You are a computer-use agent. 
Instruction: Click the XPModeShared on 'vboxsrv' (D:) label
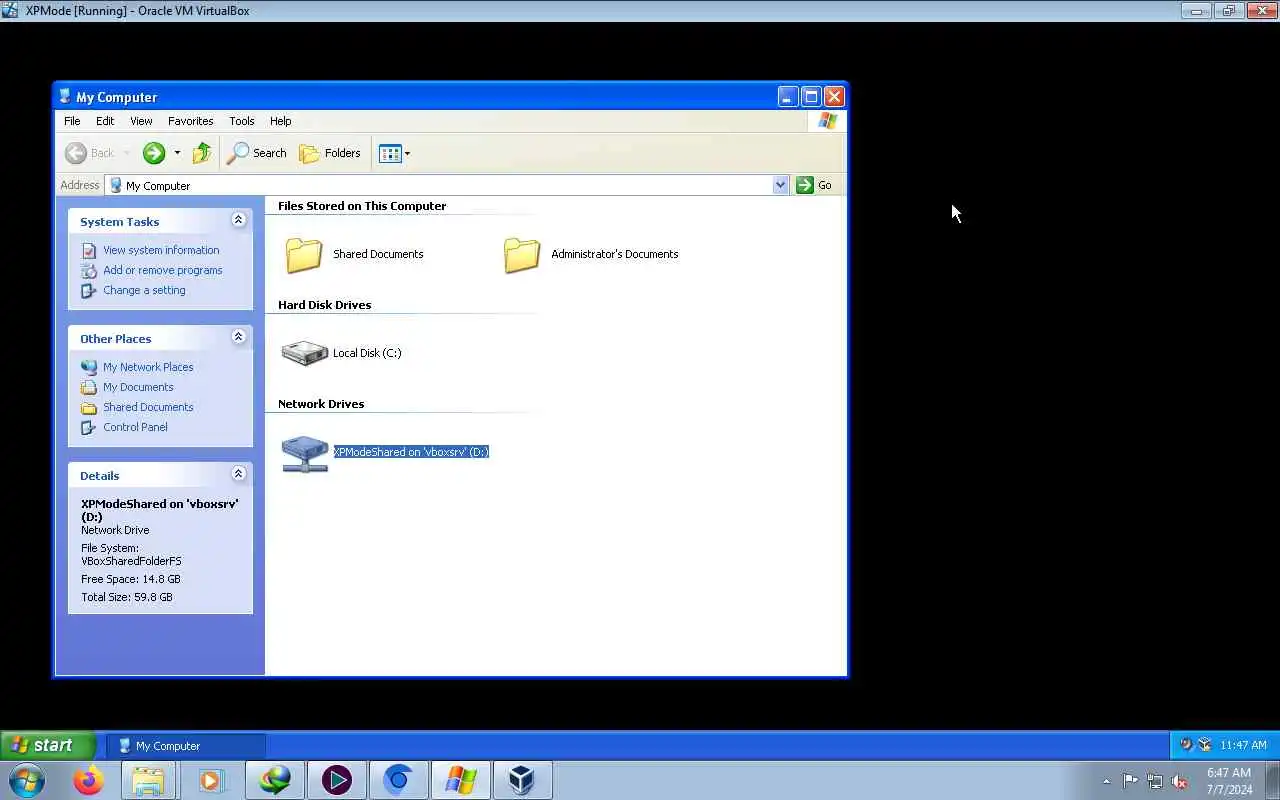(x=411, y=452)
